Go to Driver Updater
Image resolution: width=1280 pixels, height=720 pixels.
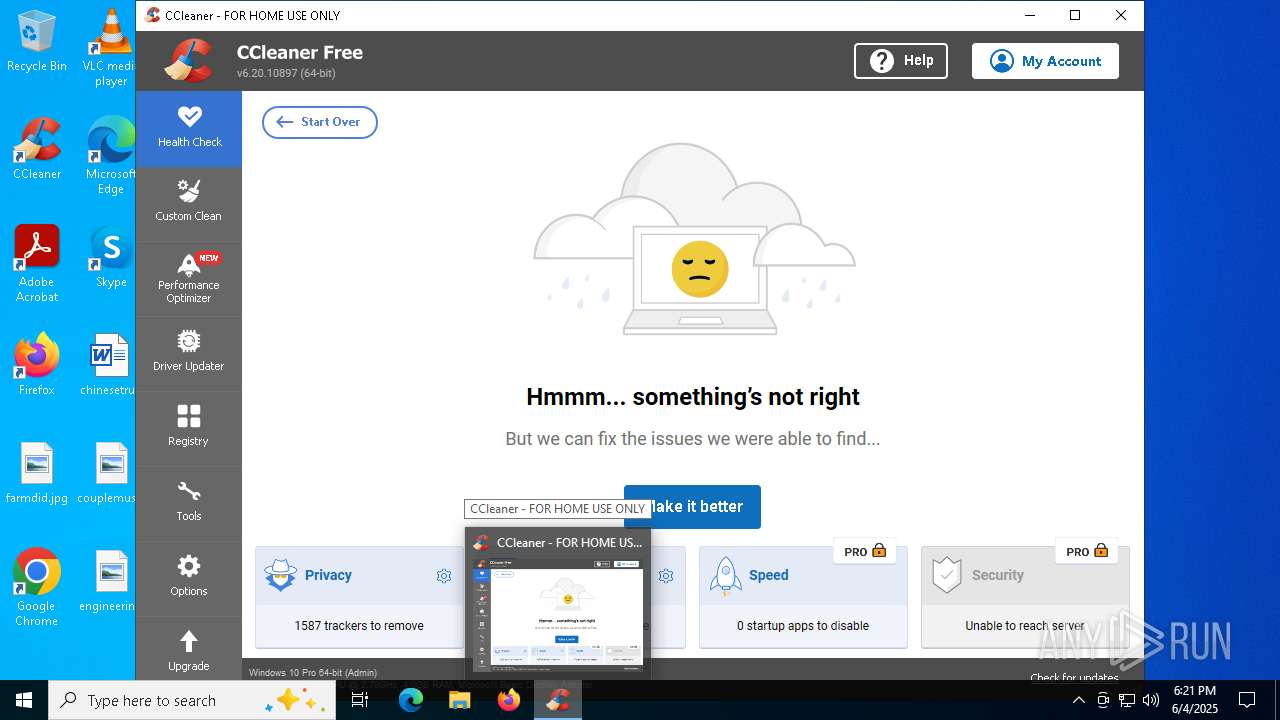(x=189, y=353)
